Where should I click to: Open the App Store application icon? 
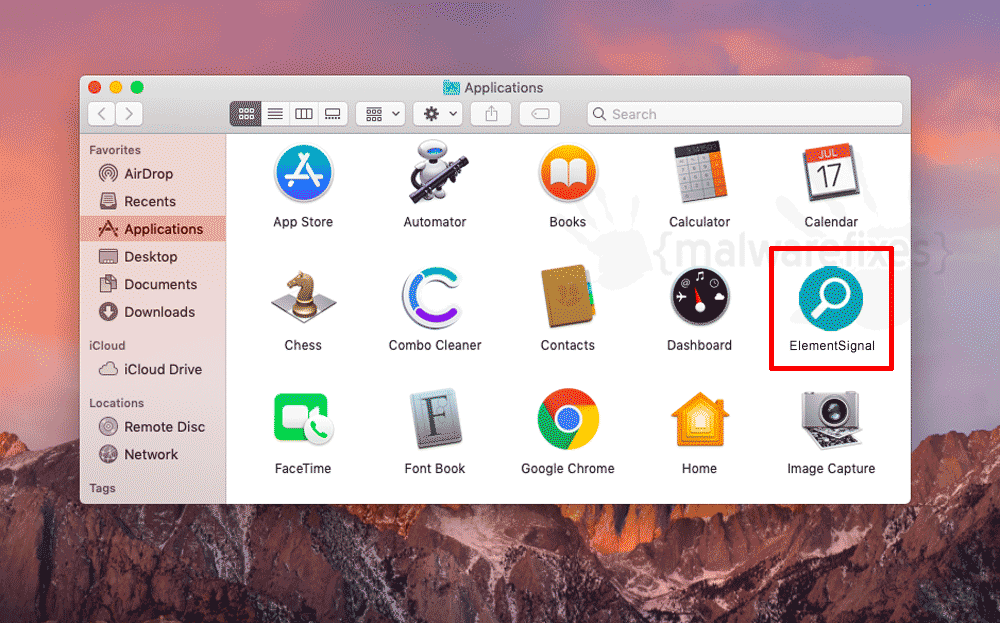(x=303, y=173)
